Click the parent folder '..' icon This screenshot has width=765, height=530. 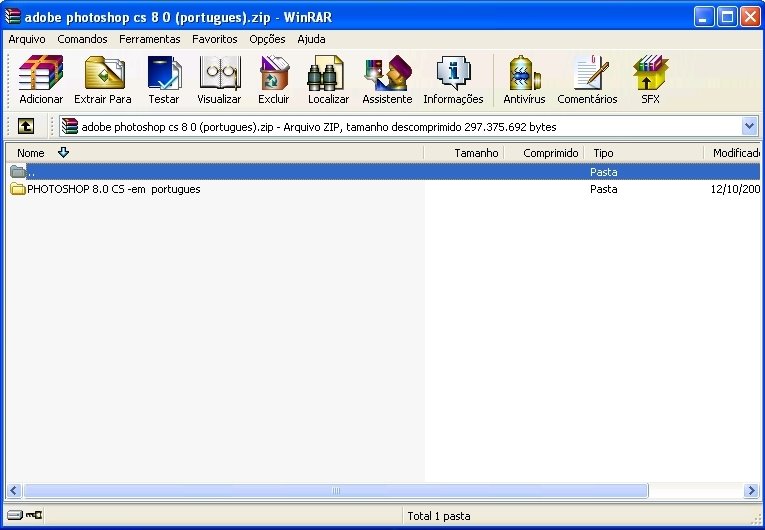point(18,171)
